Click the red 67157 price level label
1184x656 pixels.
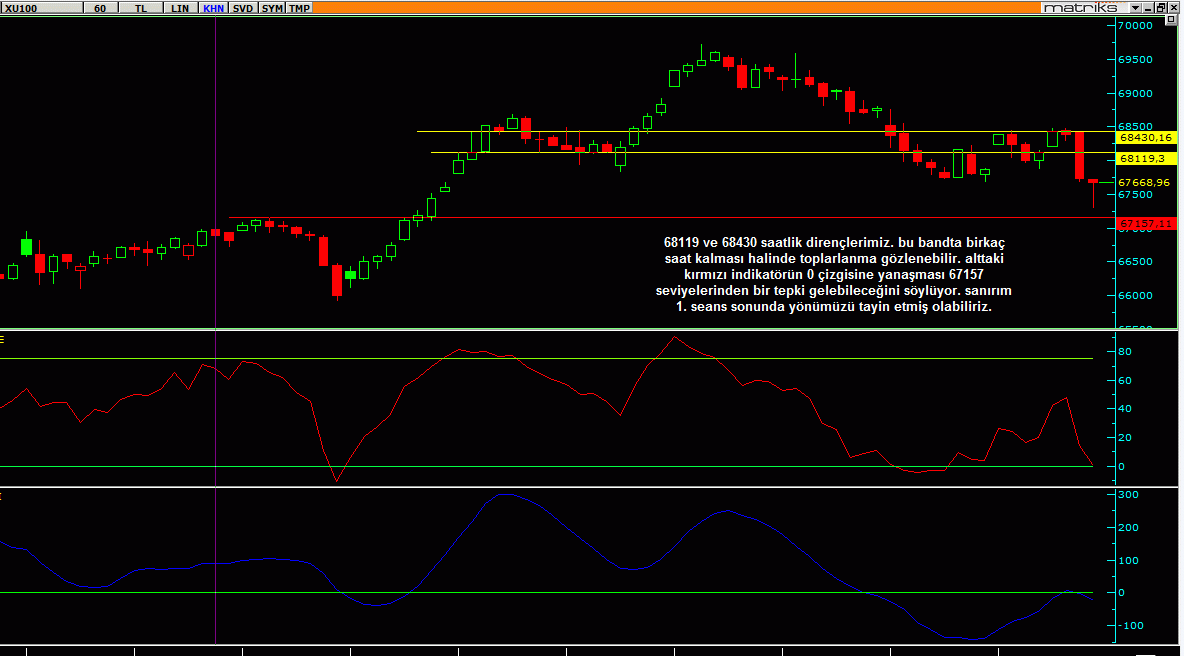click(1146, 223)
